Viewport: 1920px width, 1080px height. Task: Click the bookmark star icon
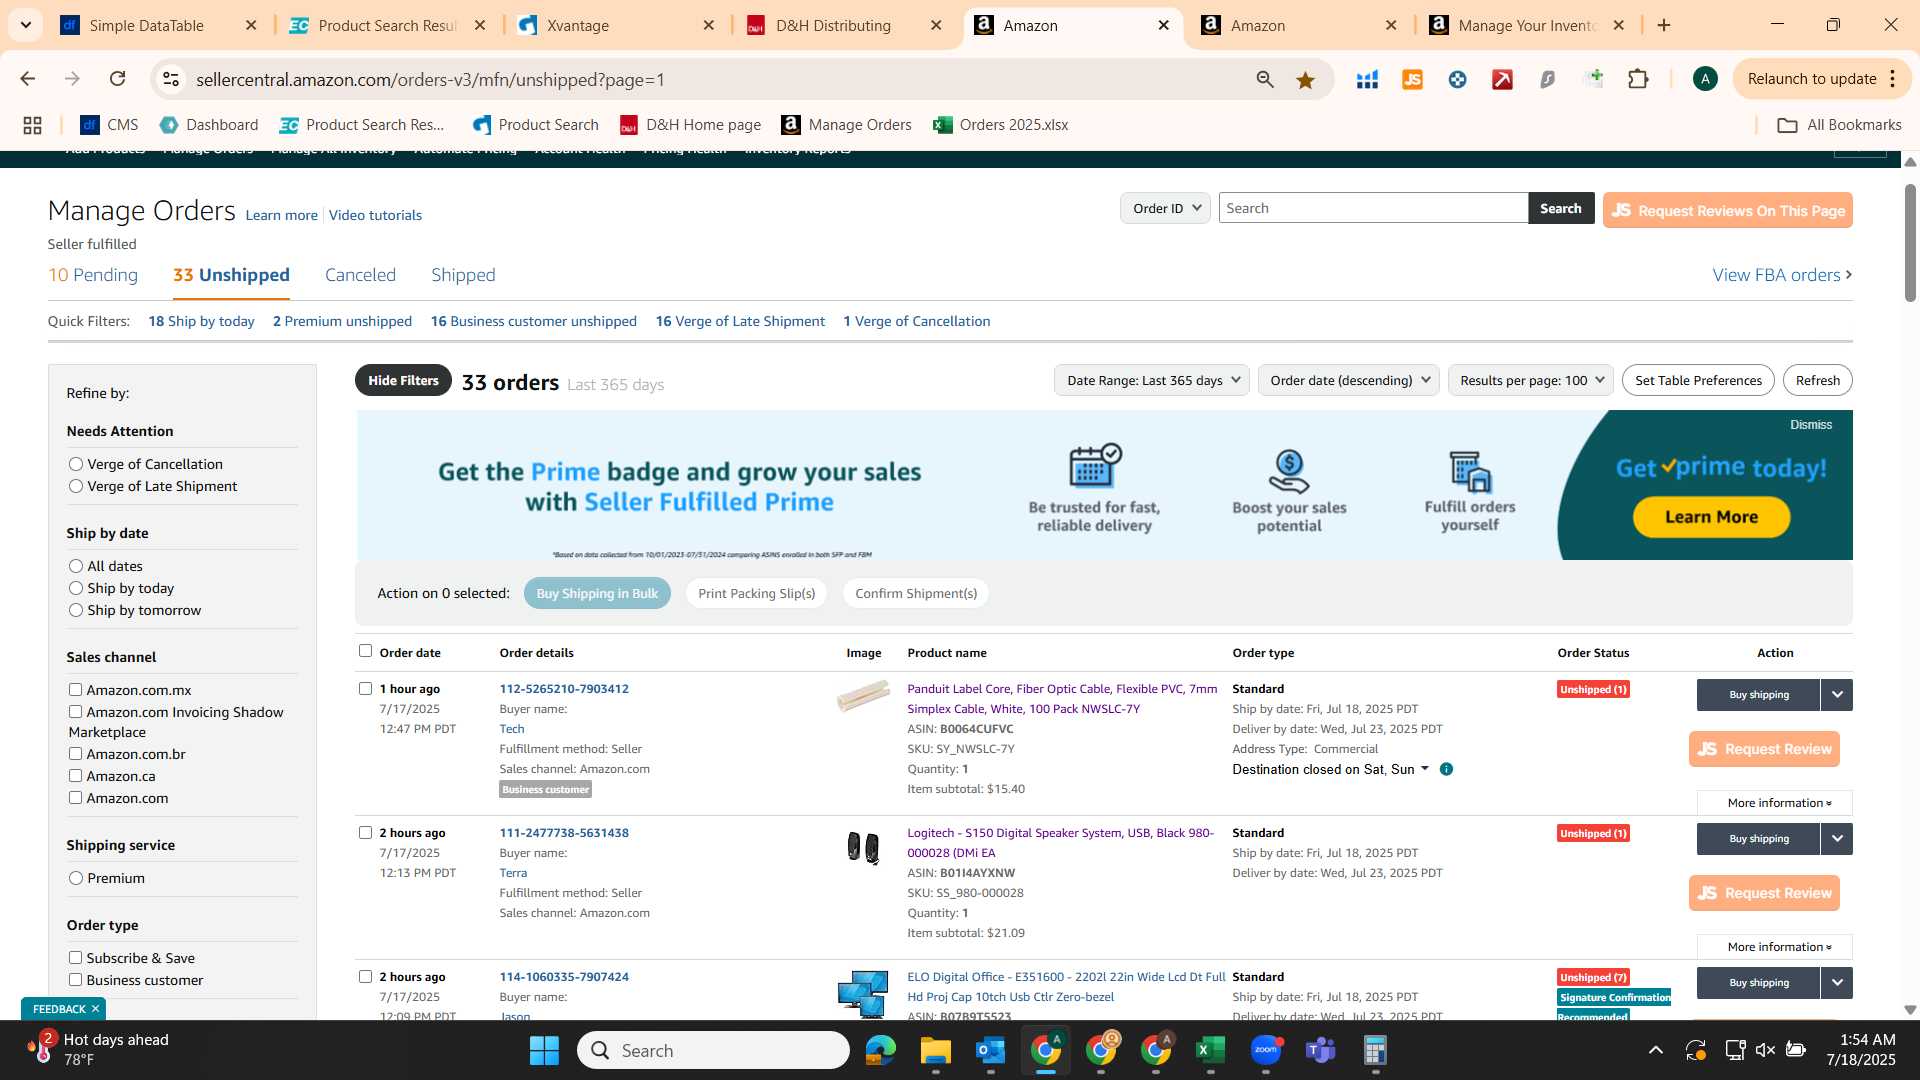tap(1305, 80)
